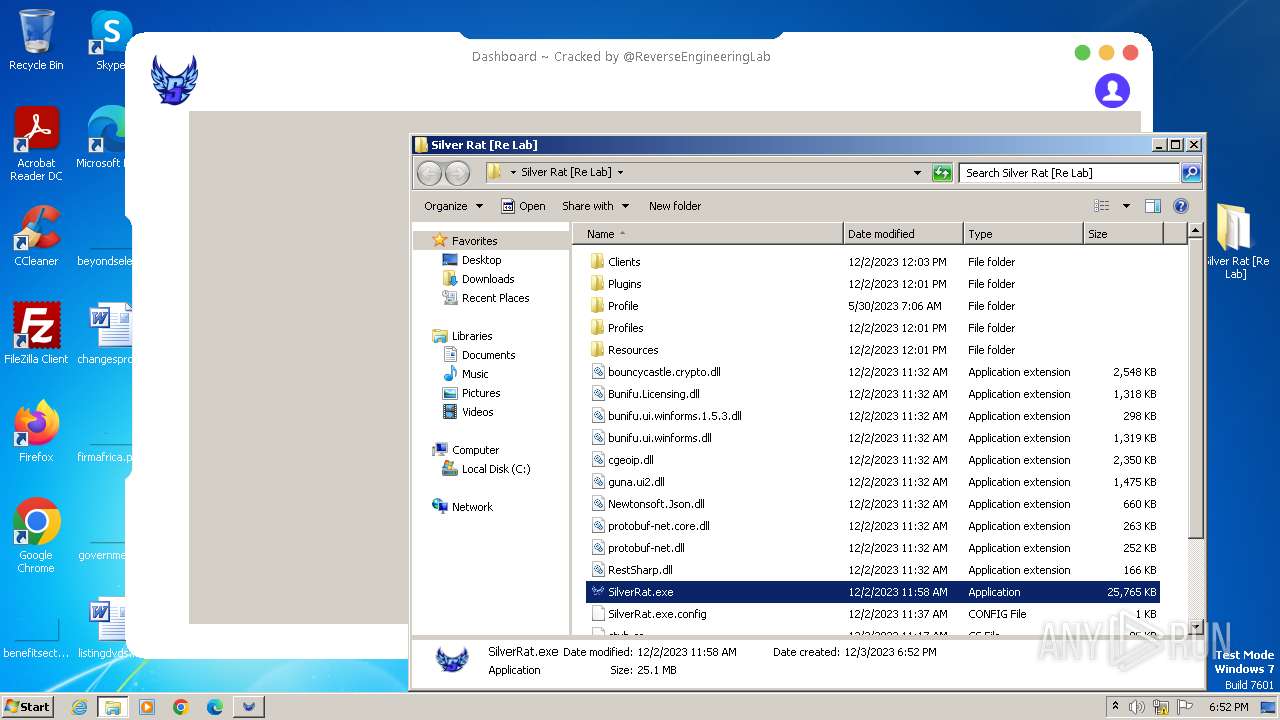The height and width of the screenshot is (720, 1280).
Task: Open the Plugins folder
Action: (x=624, y=284)
